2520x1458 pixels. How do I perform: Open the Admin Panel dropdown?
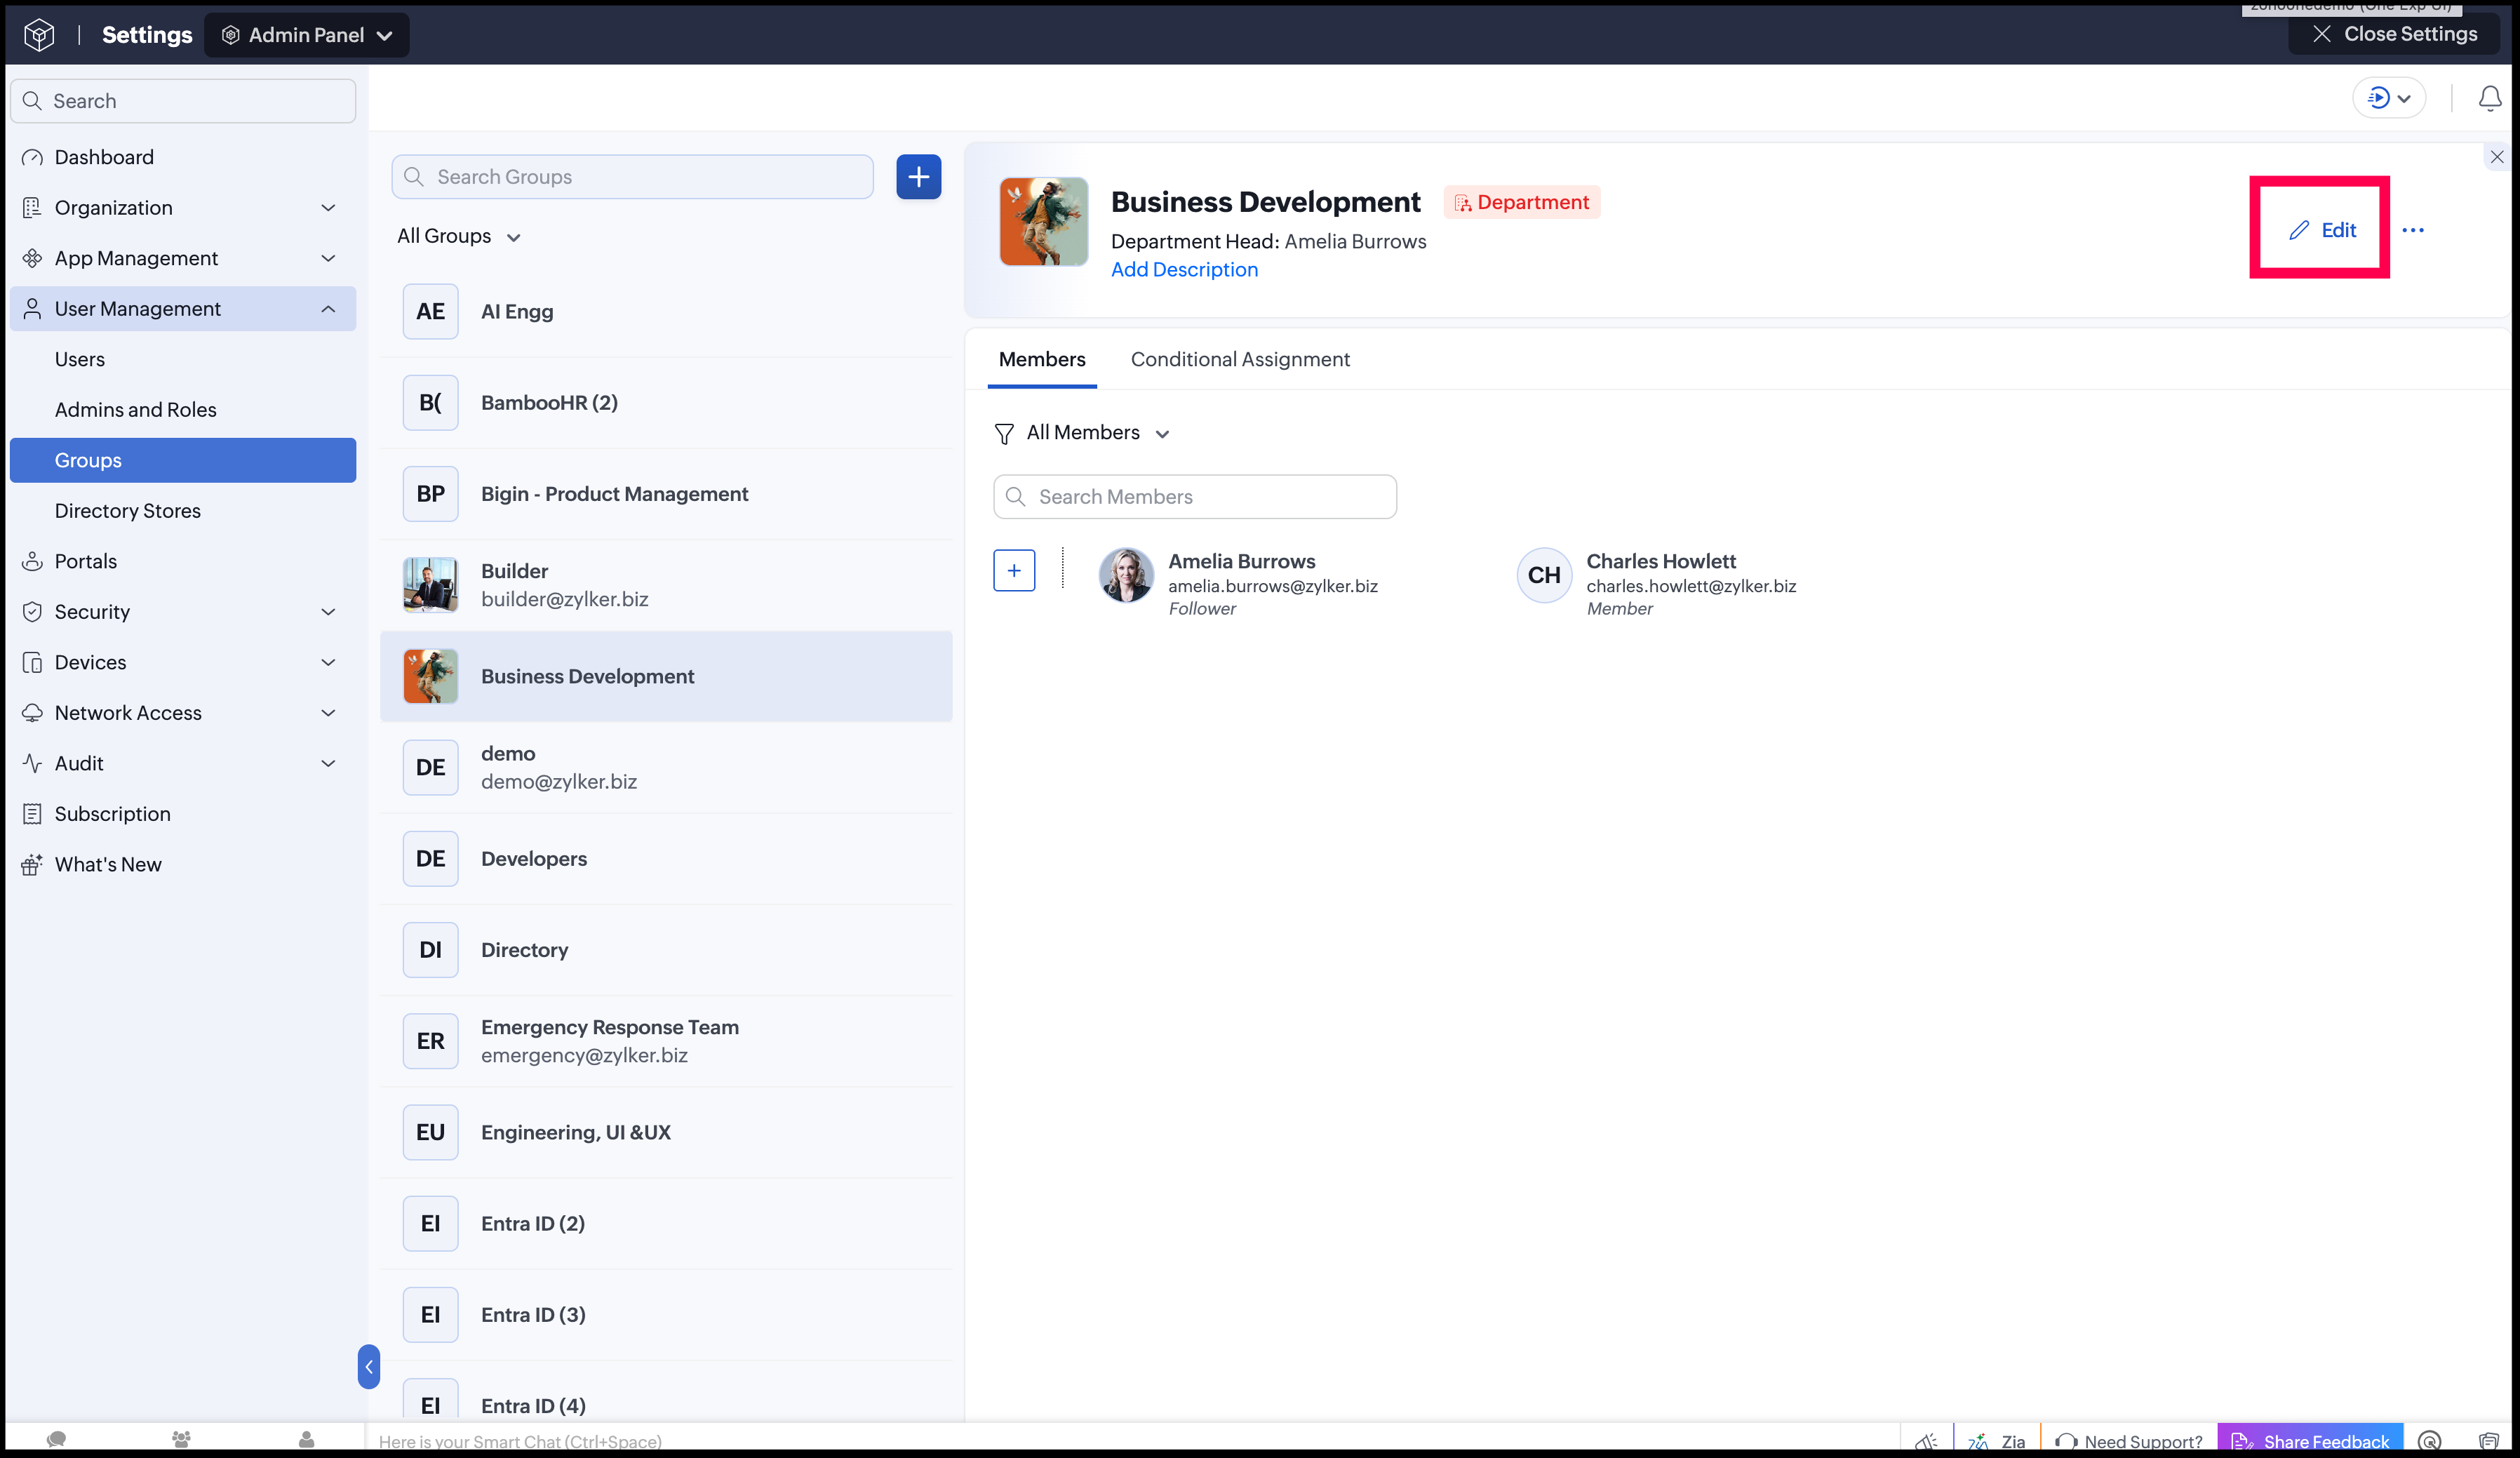tap(306, 35)
